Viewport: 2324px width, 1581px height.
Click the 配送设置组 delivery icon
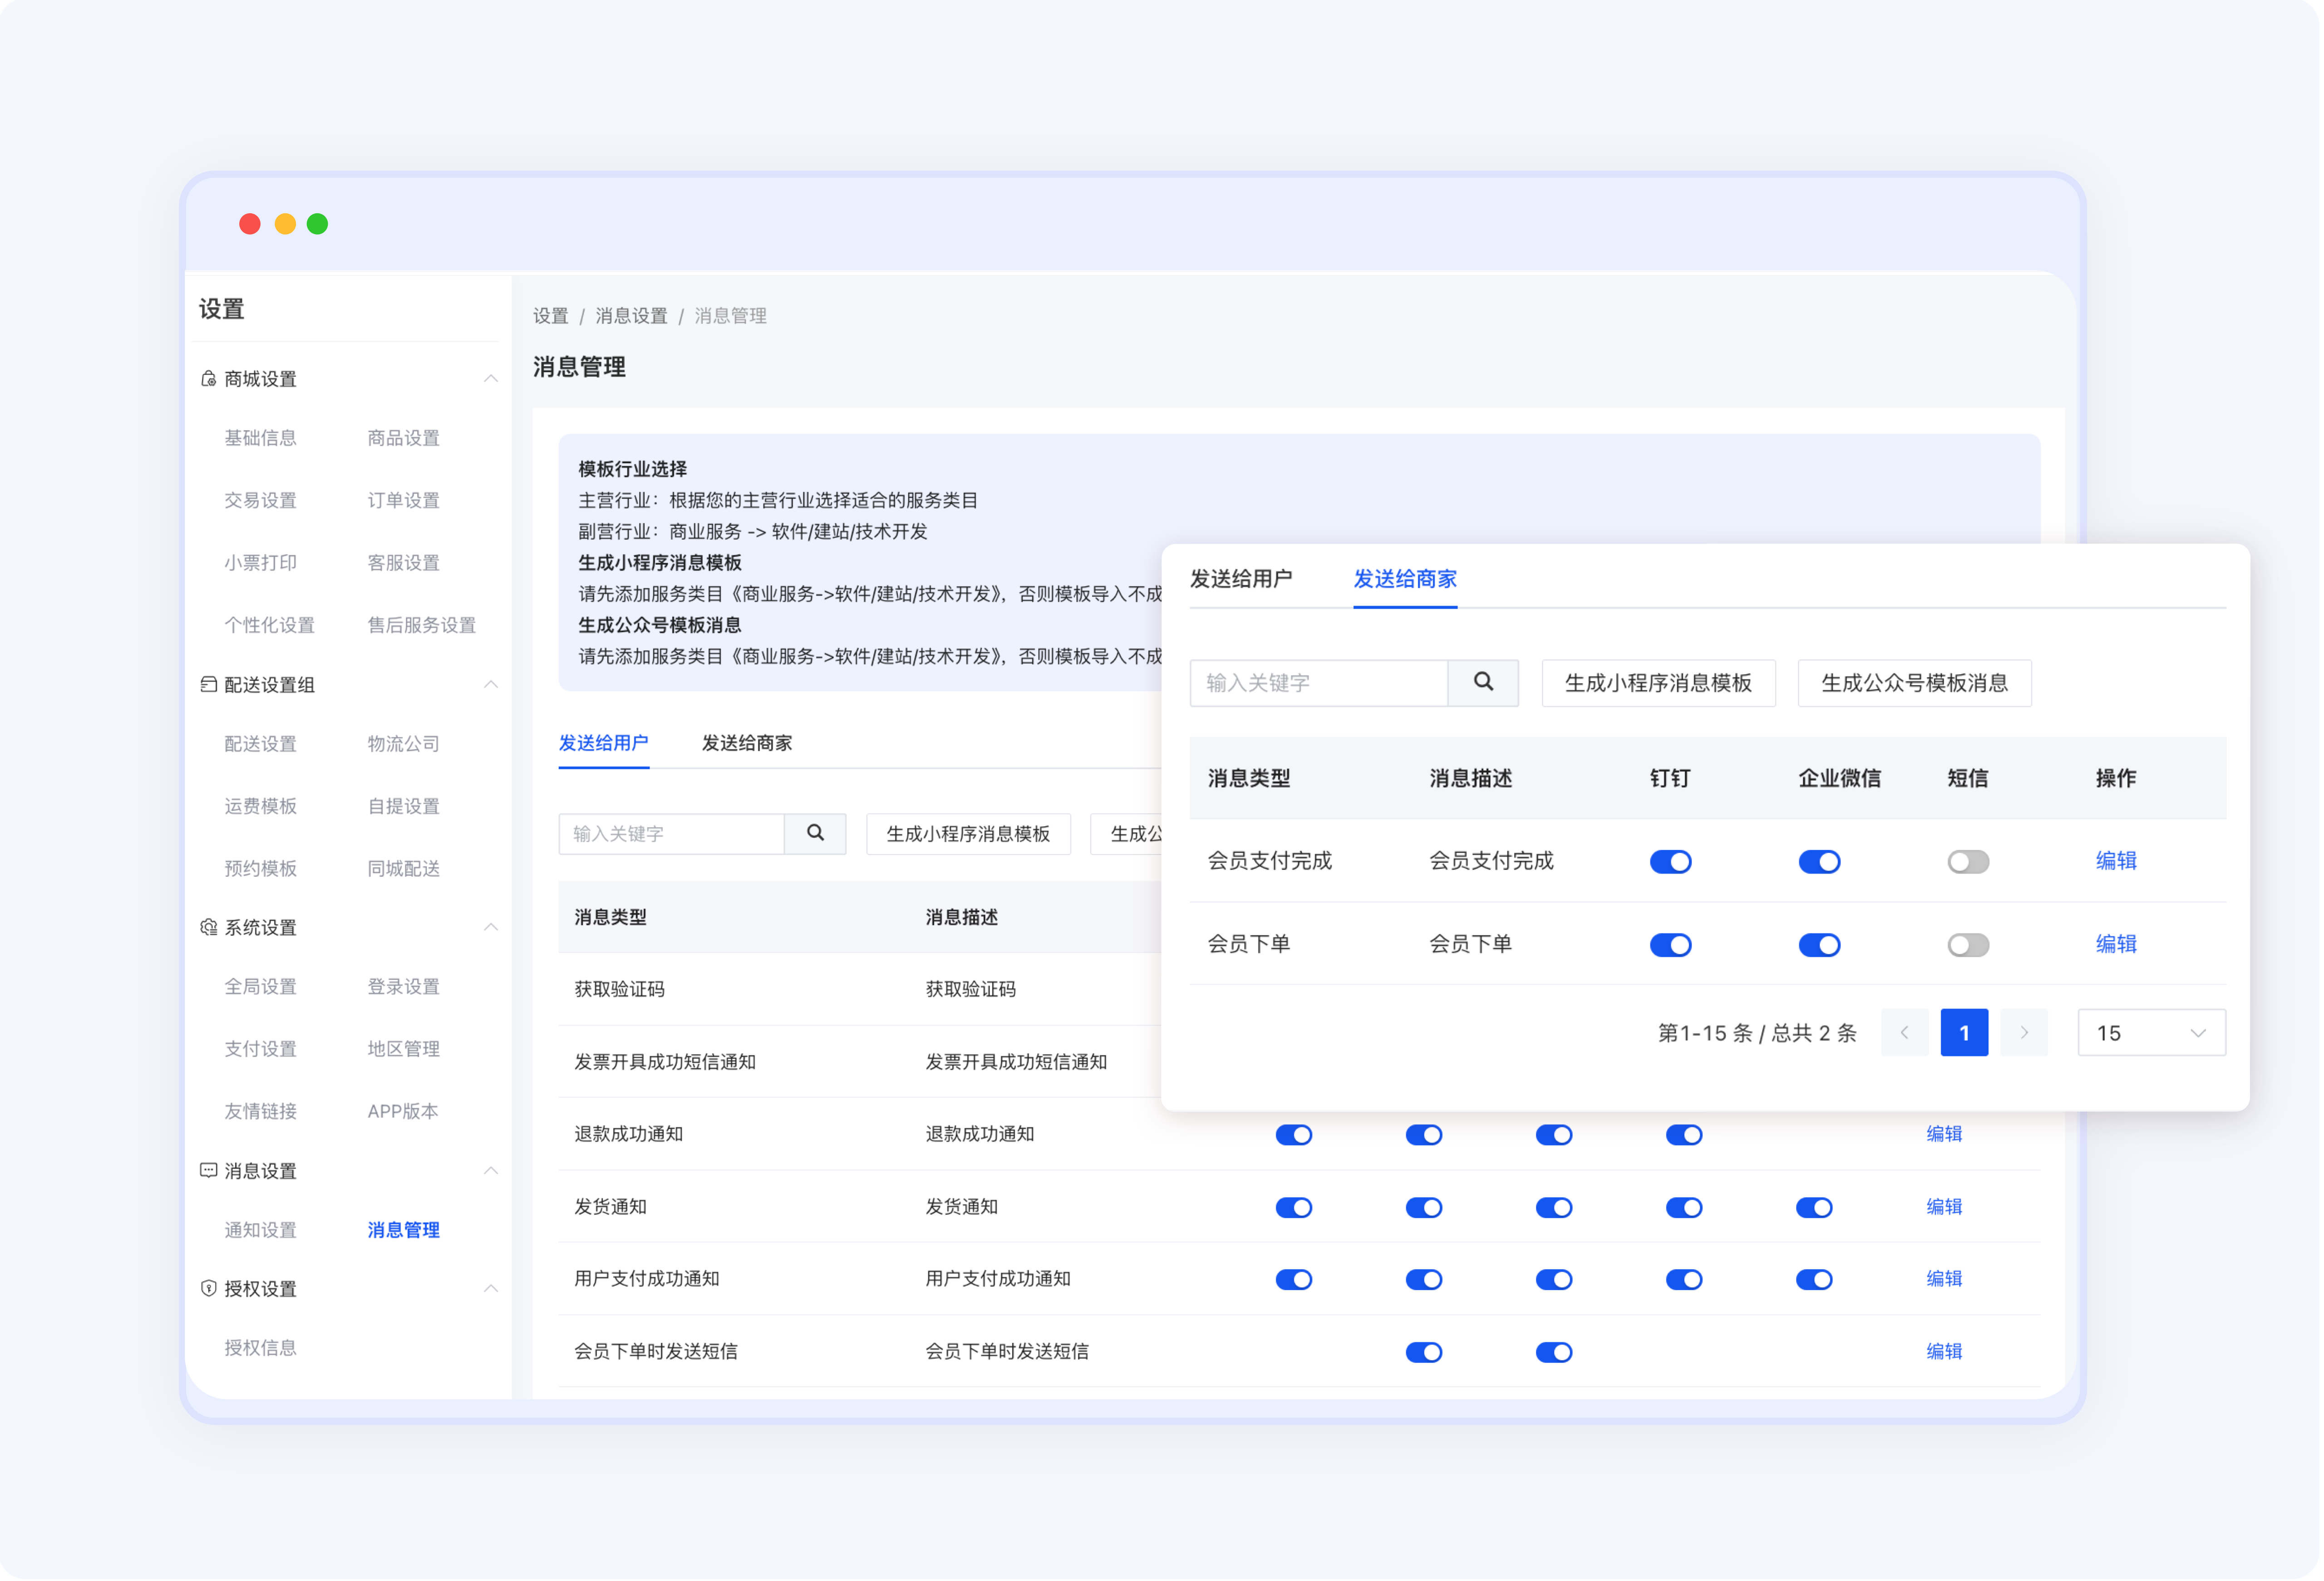point(208,685)
